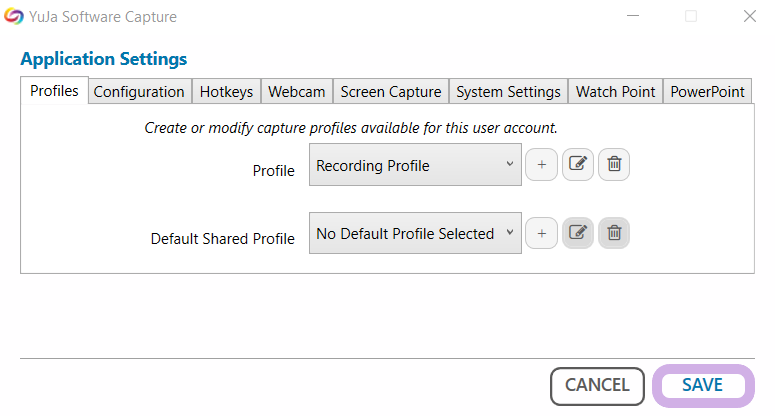This screenshot has width=775, height=416.
Task: Edit the Default Shared Profile pencil icon
Action: point(577,233)
